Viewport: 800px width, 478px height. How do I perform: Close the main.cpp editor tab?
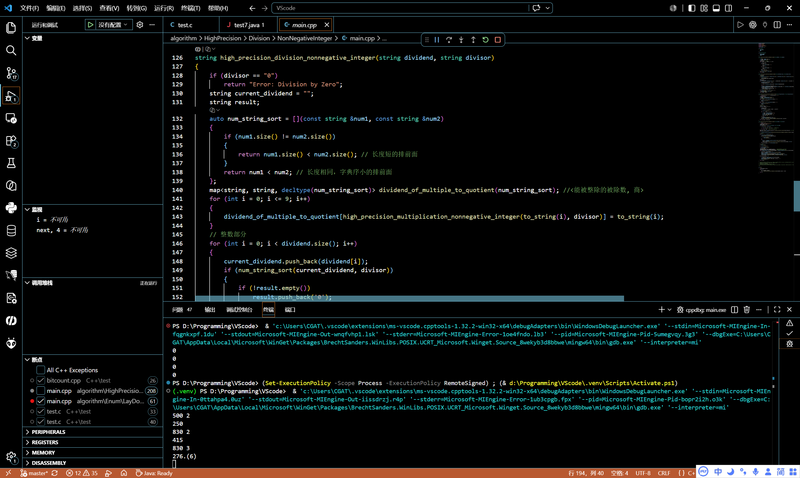(x=327, y=24)
